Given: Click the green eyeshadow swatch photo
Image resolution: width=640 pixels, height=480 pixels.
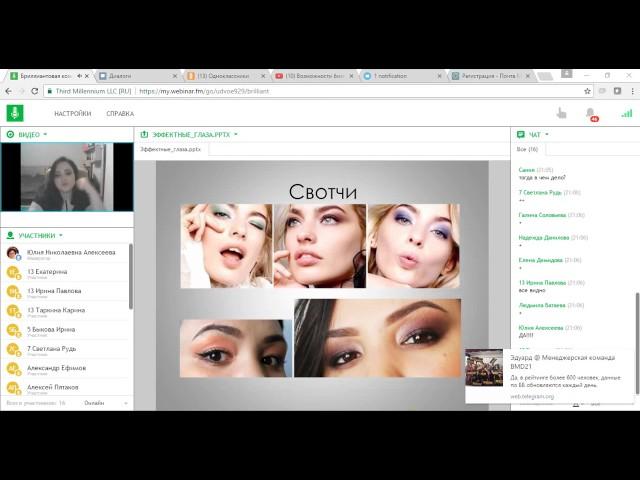Looking at the screenshot, I should pyautogui.click(x=227, y=246).
